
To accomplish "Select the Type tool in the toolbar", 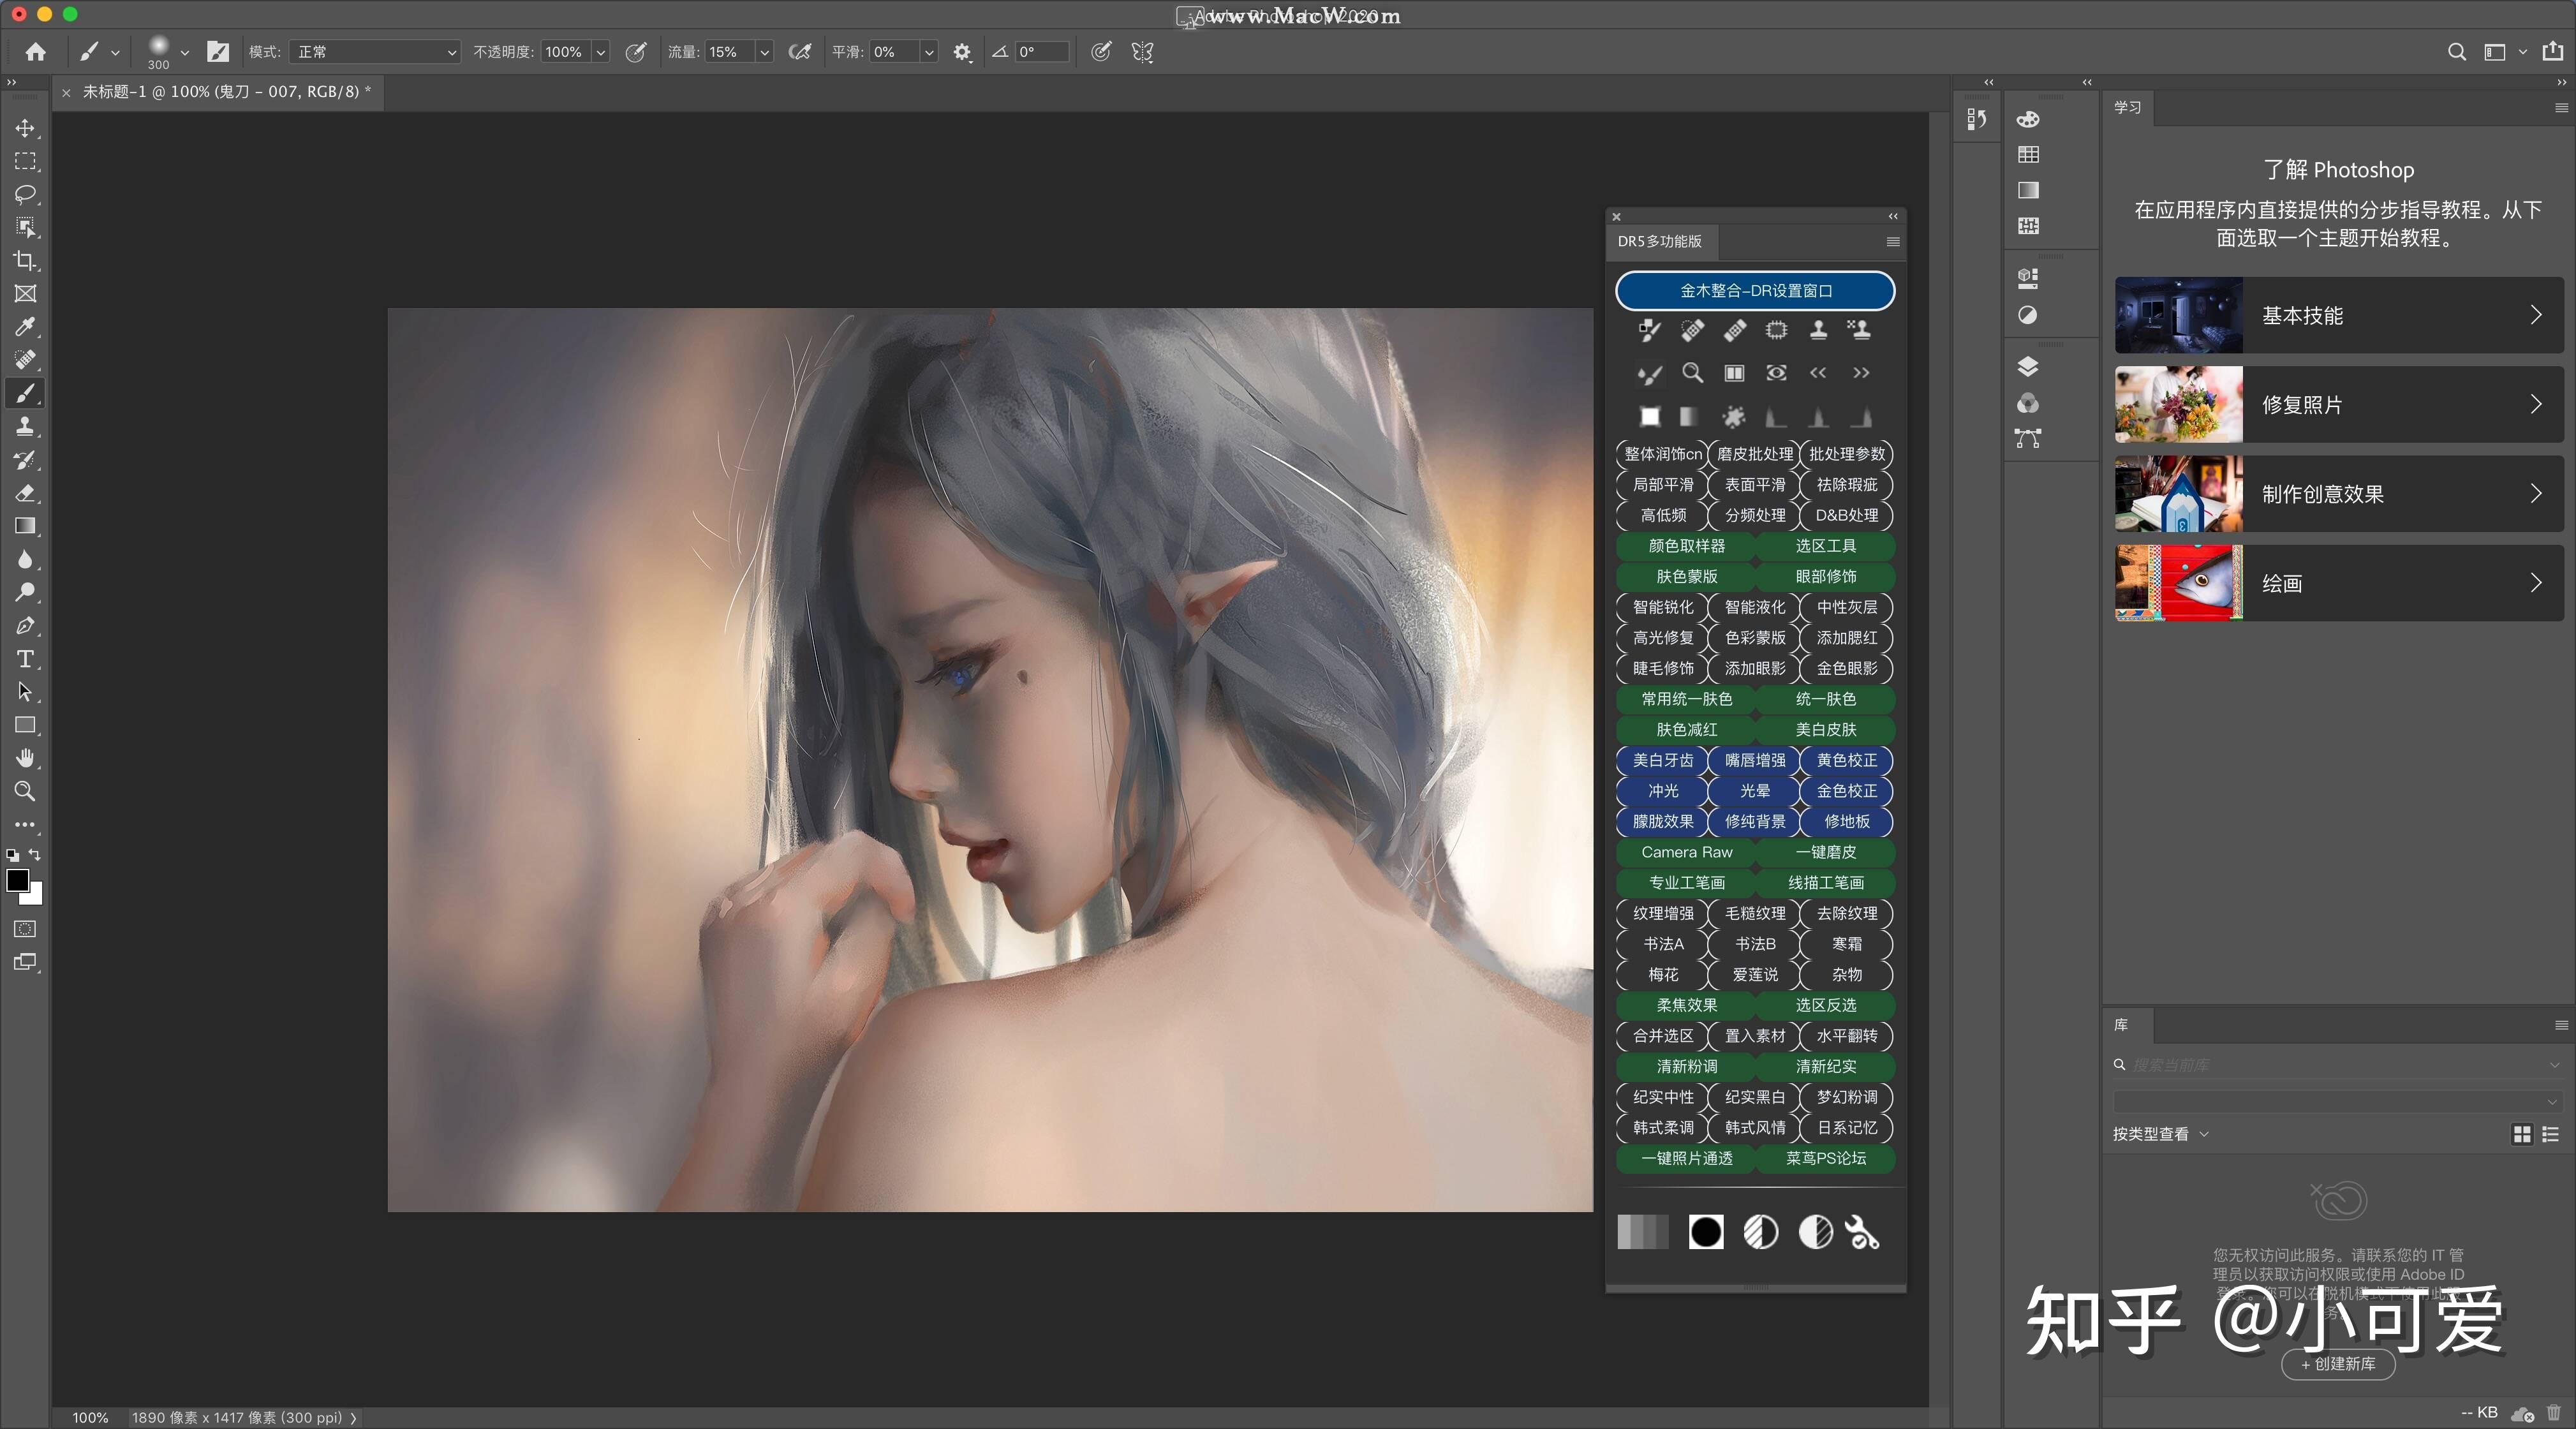I will click(25, 659).
